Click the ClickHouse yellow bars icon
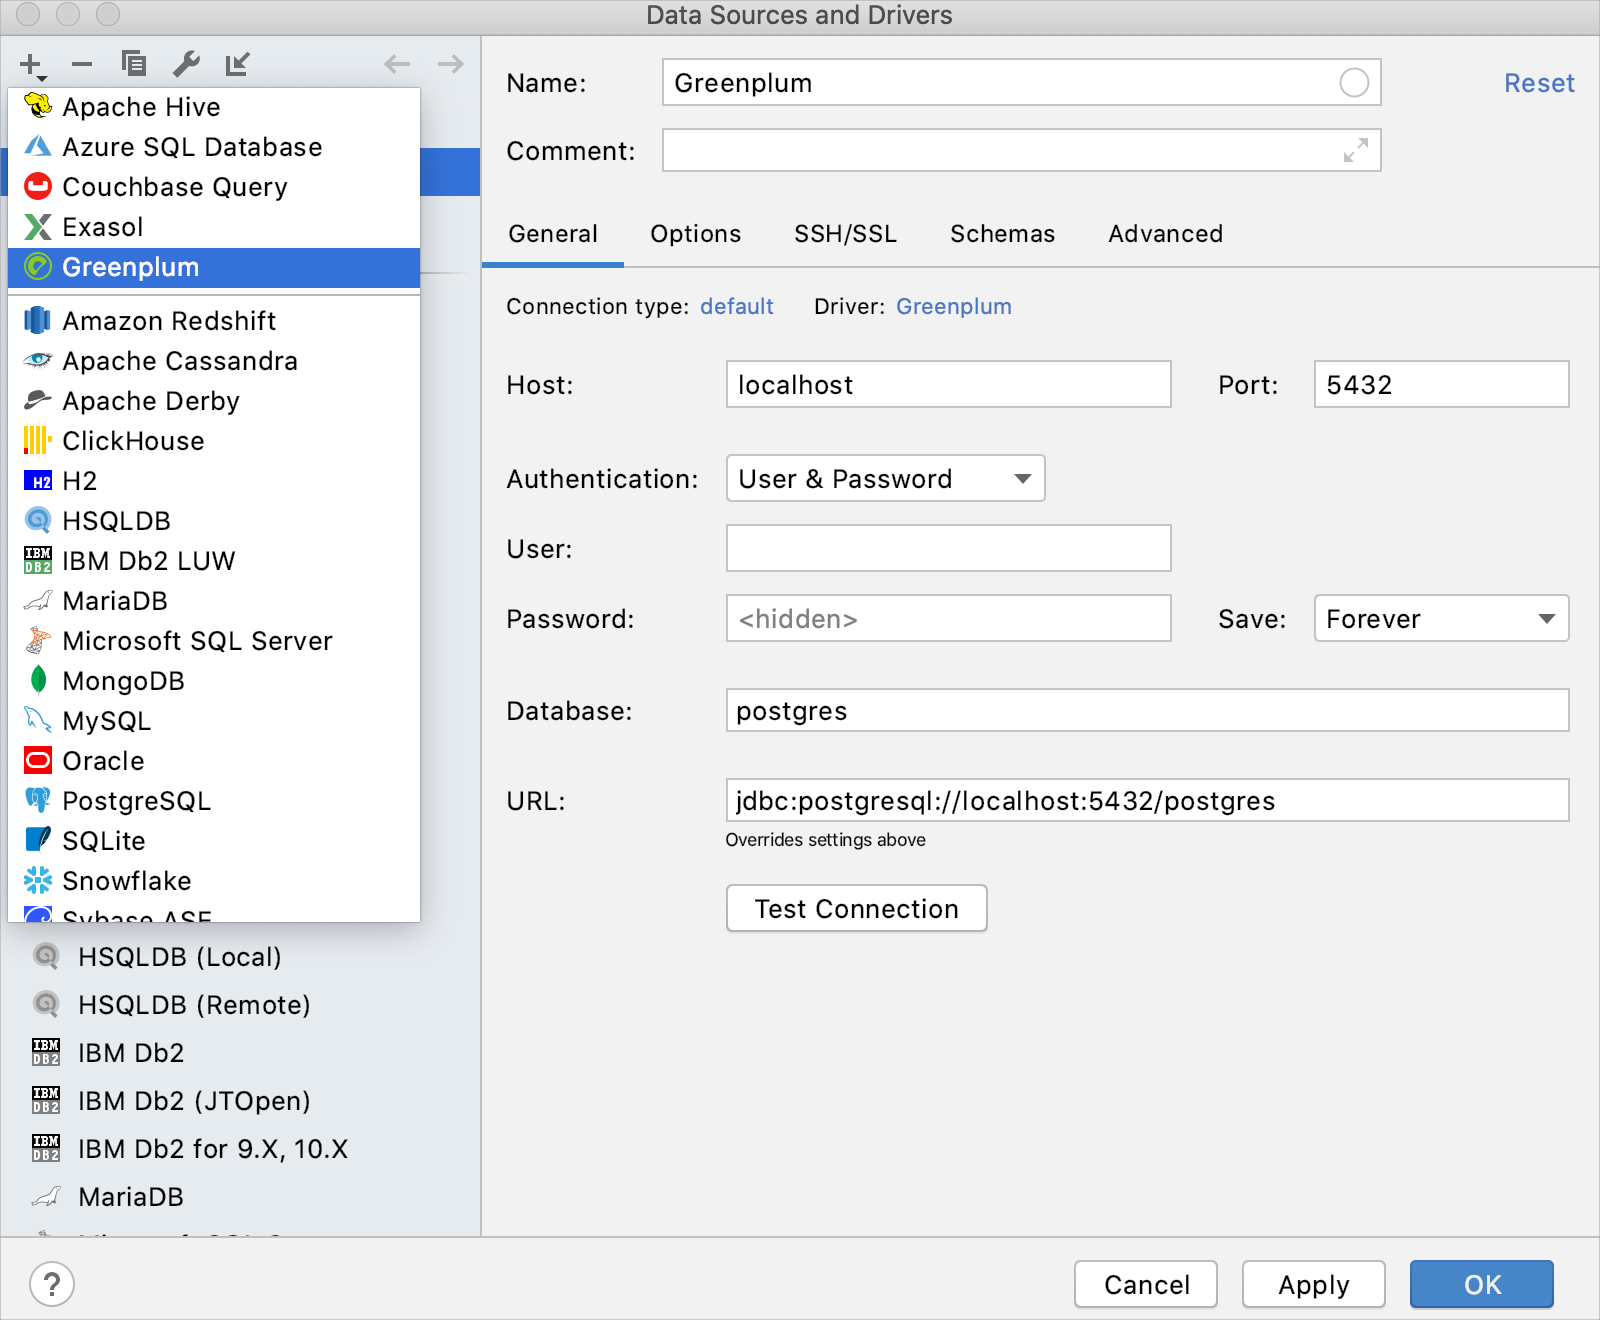 (x=38, y=440)
